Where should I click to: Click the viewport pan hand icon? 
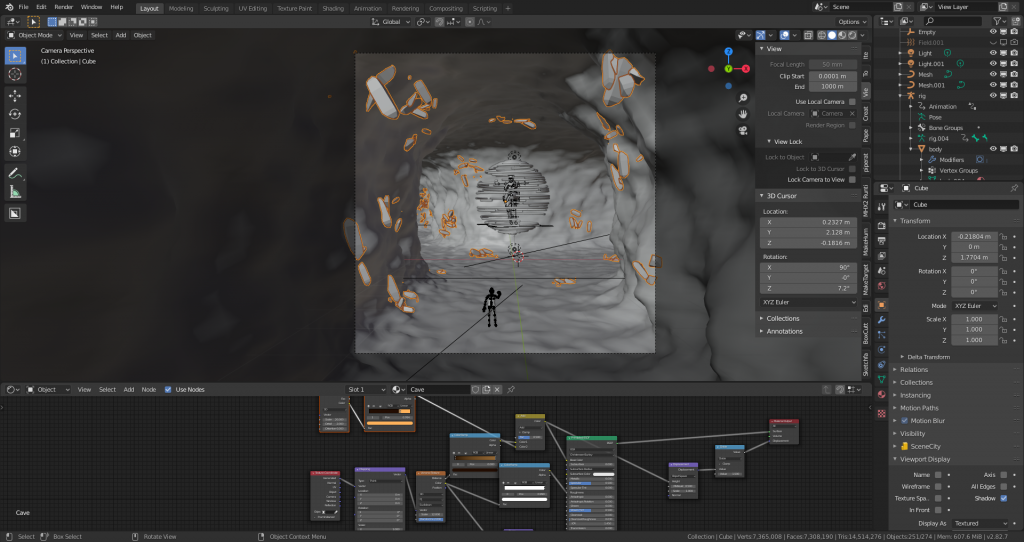(x=743, y=114)
